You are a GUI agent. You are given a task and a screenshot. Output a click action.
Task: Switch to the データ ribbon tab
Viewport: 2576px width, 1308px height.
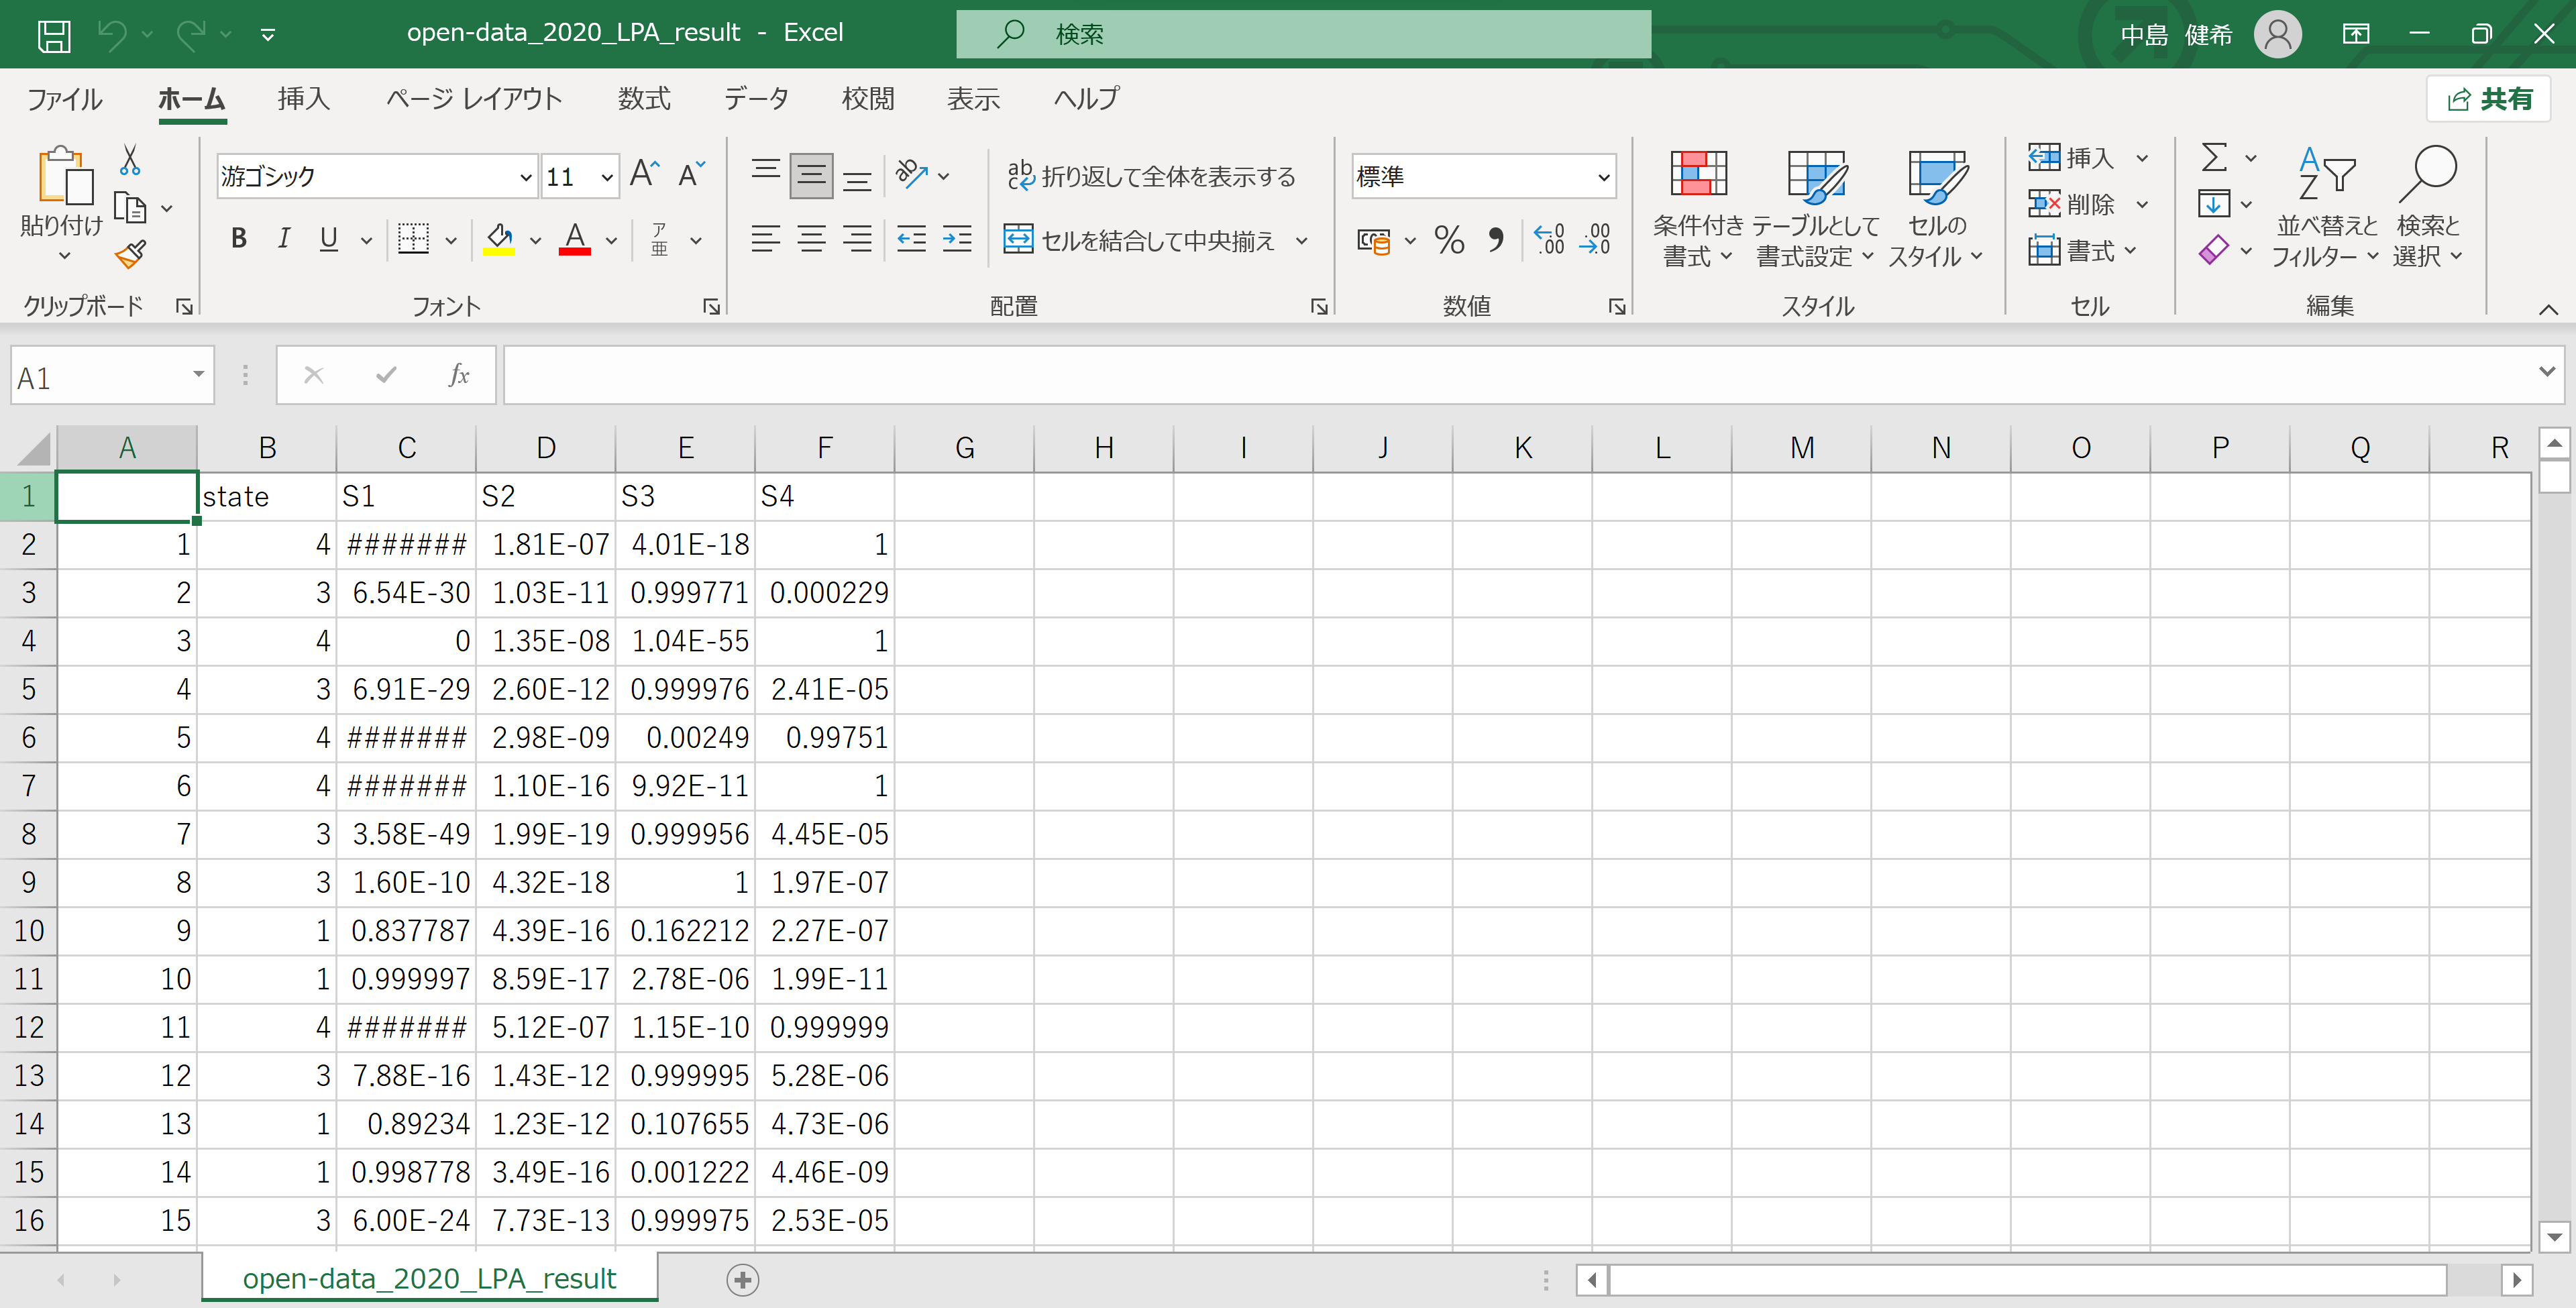pos(756,98)
